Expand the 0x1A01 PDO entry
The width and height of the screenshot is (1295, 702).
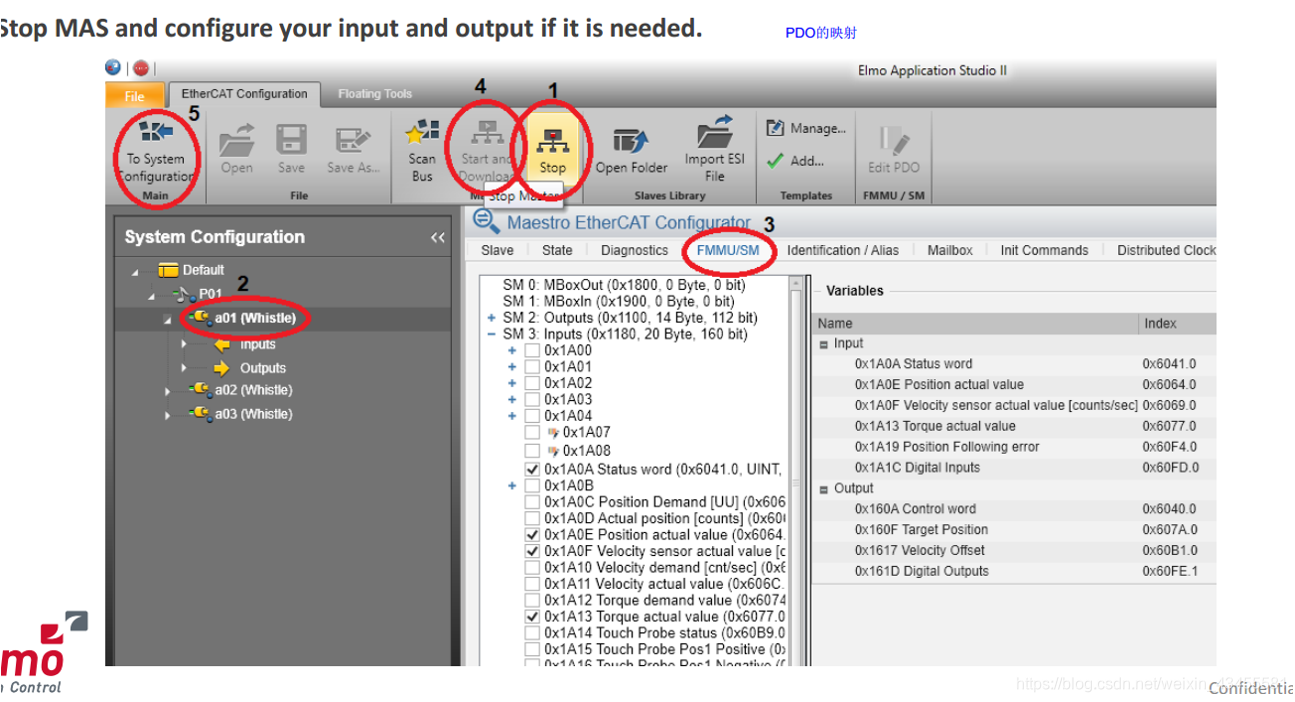click(x=512, y=367)
